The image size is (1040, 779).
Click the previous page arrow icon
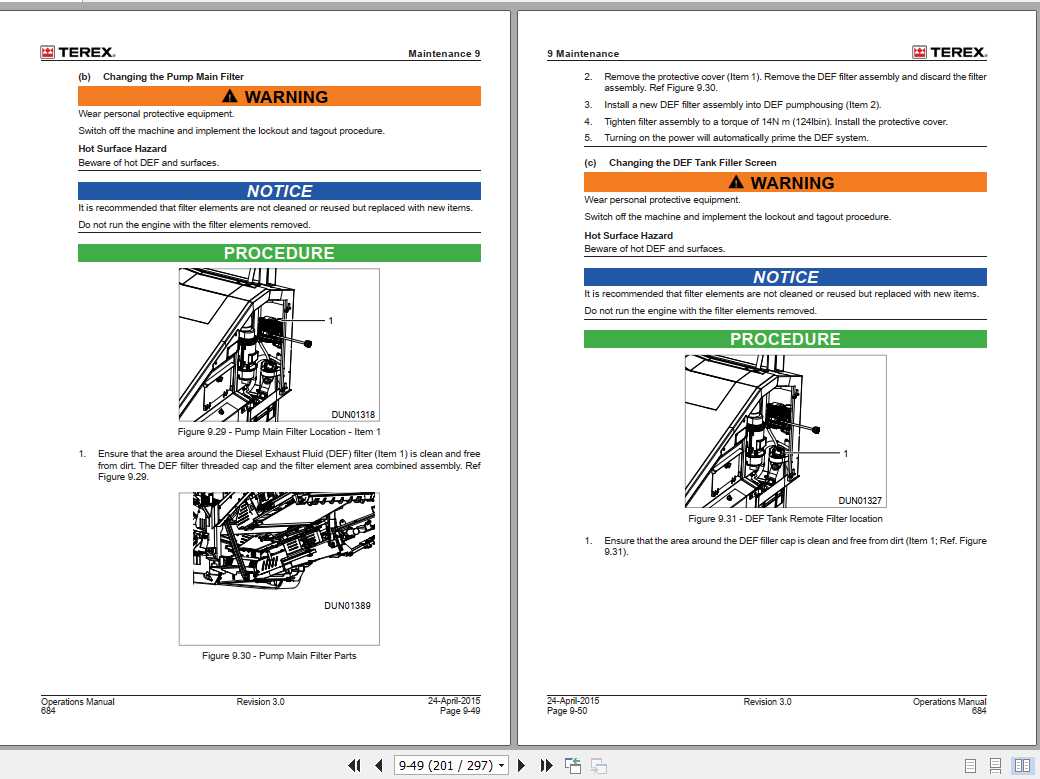coord(378,765)
